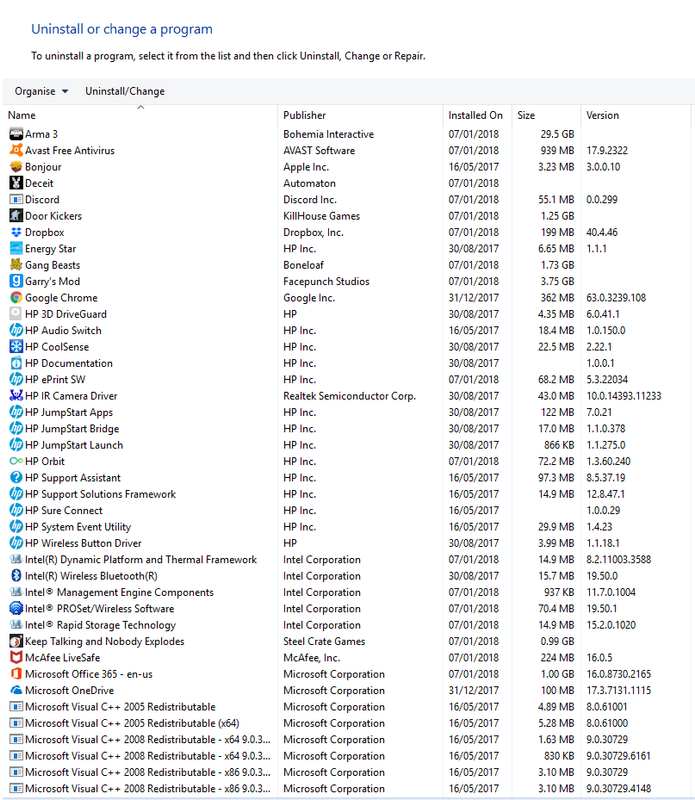Image resolution: width=695 pixels, height=800 pixels.
Task: Click the 0.99 GB size value
Action: click(557, 641)
